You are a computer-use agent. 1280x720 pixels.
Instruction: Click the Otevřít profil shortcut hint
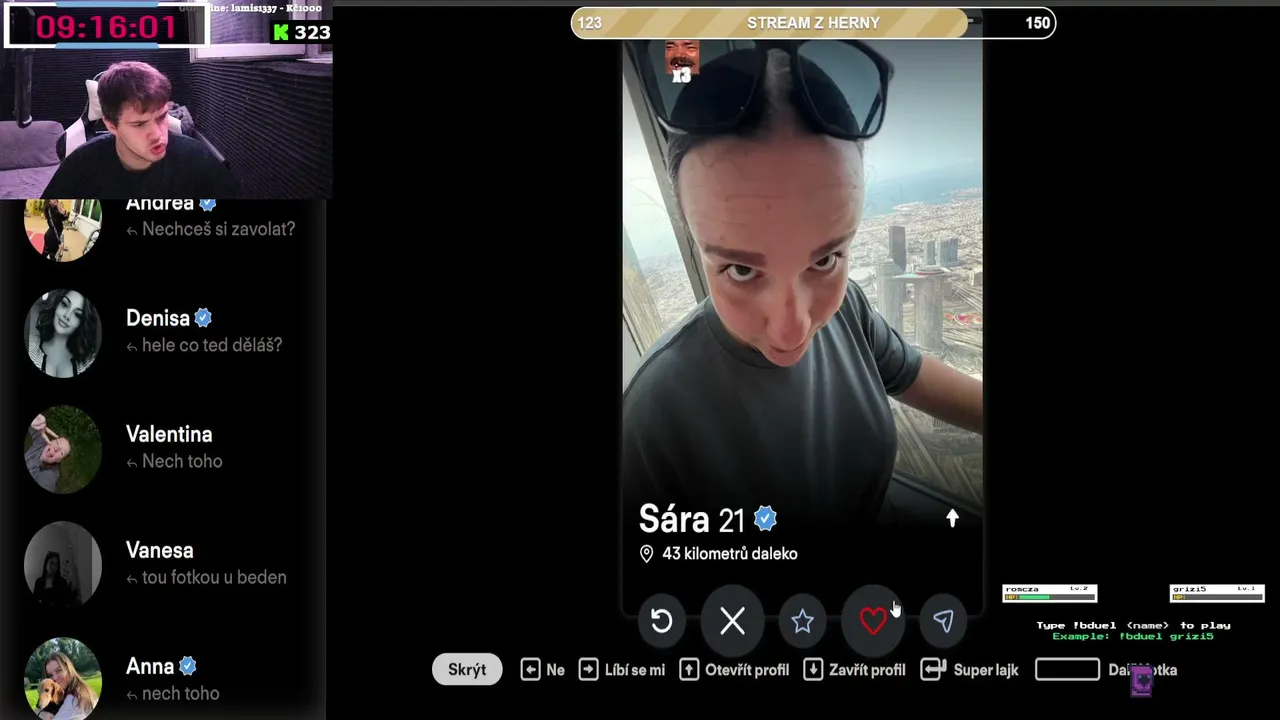734,670
